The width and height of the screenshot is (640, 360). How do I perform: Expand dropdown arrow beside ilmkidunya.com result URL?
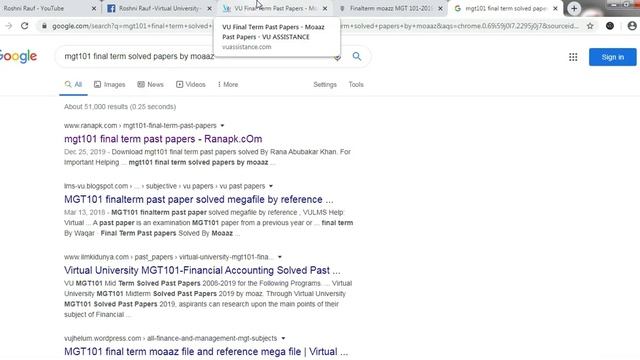click(x=280, y=257)
